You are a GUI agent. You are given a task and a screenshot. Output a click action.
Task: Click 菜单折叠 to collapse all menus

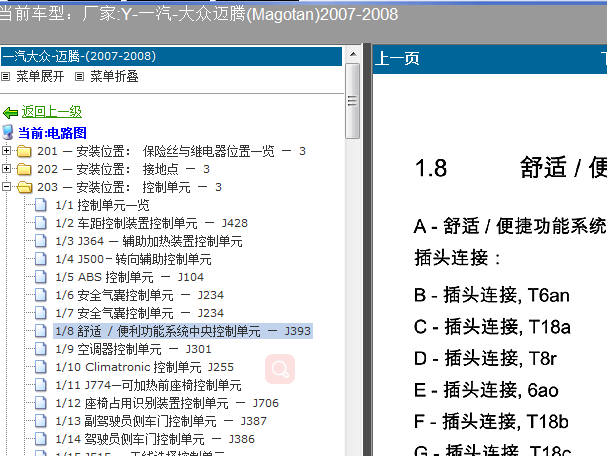tap(114, 77)
